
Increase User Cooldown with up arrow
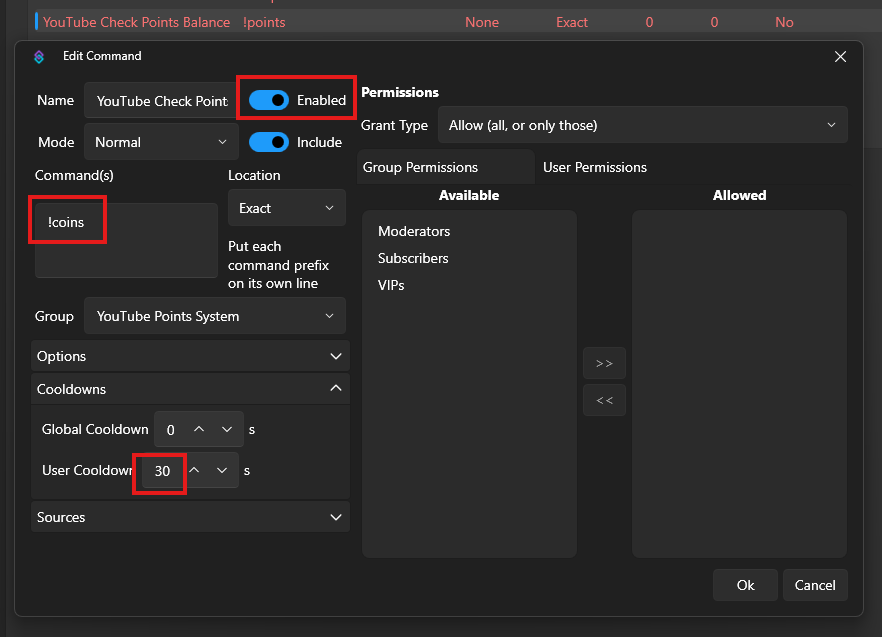[195, 470]
